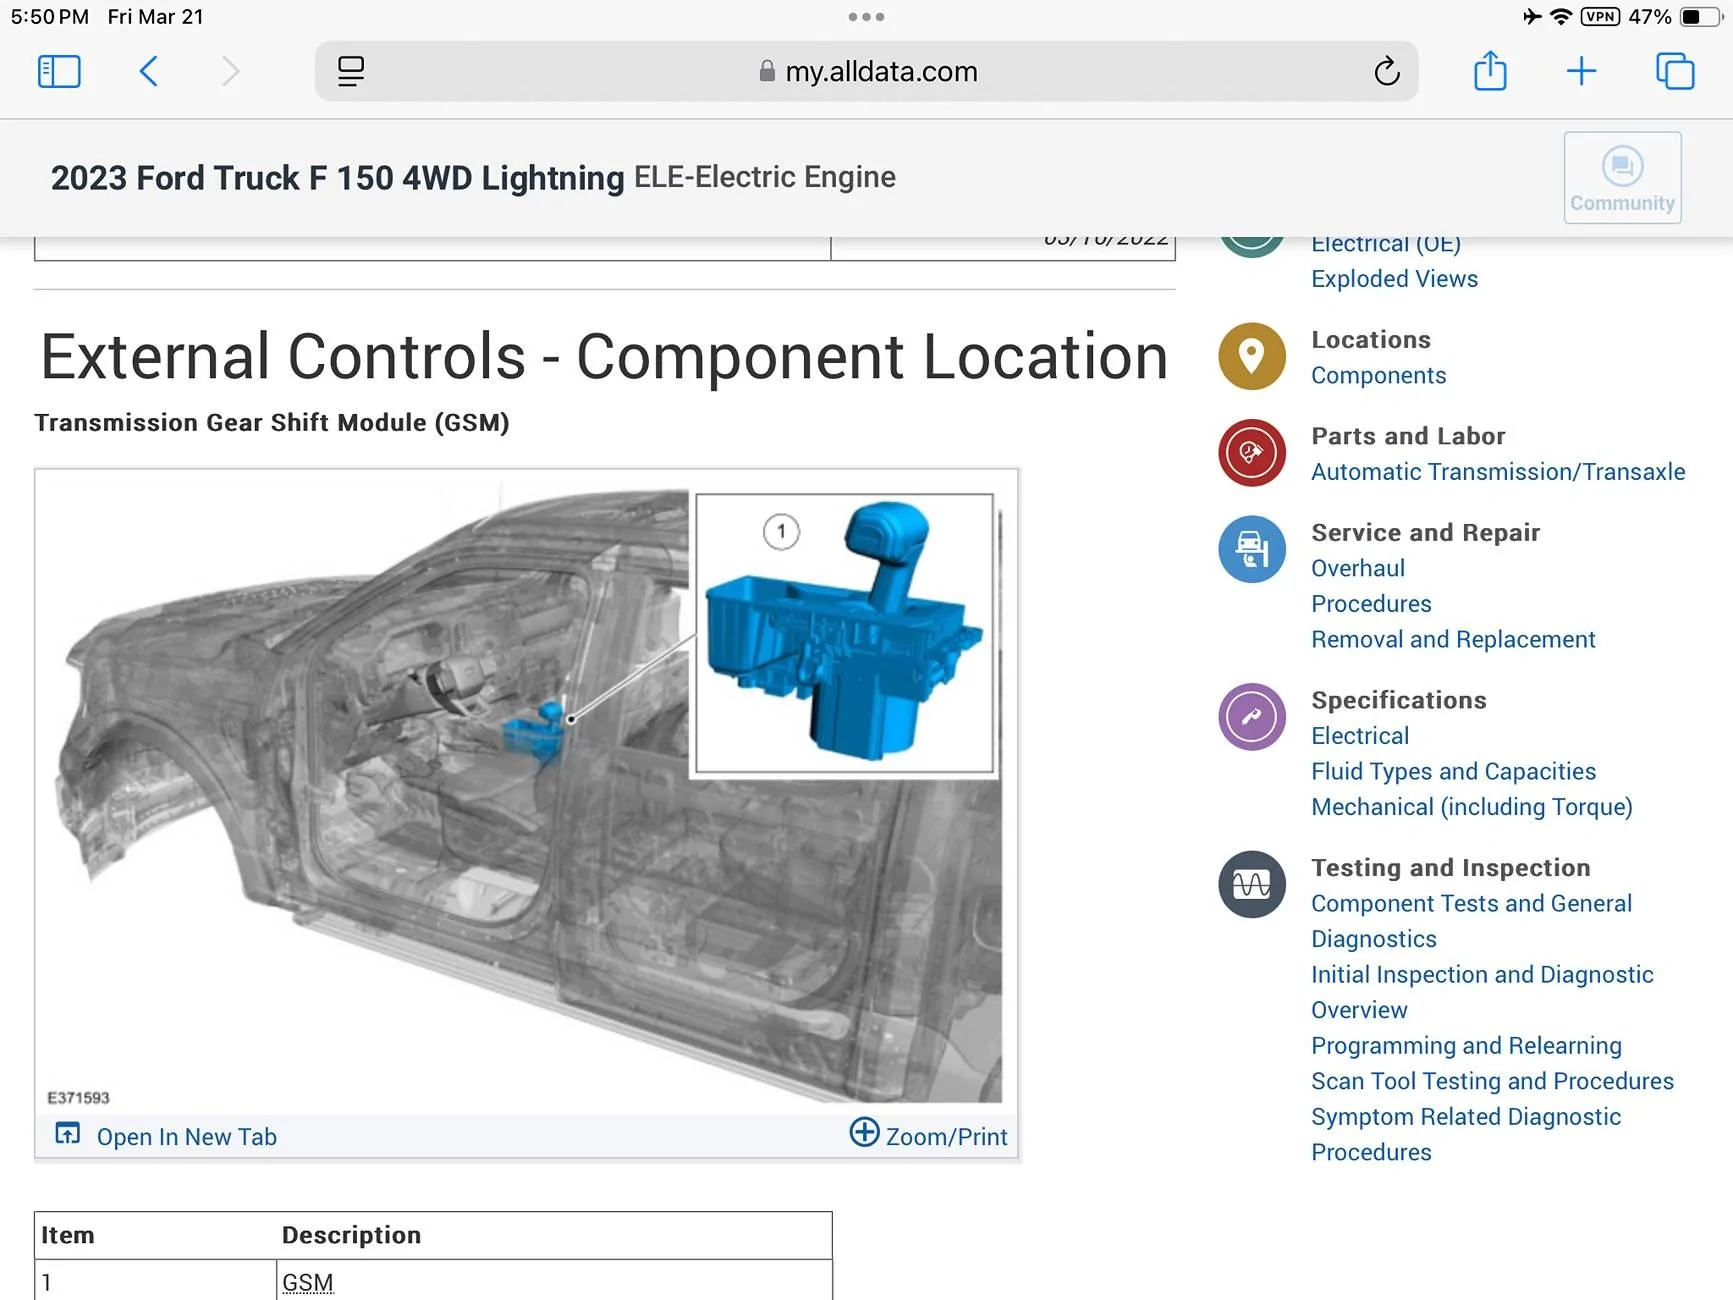The image size is (1733, 1300).
Task: Tap the VPN status indicator
Action: click(x=1600, y=17)
